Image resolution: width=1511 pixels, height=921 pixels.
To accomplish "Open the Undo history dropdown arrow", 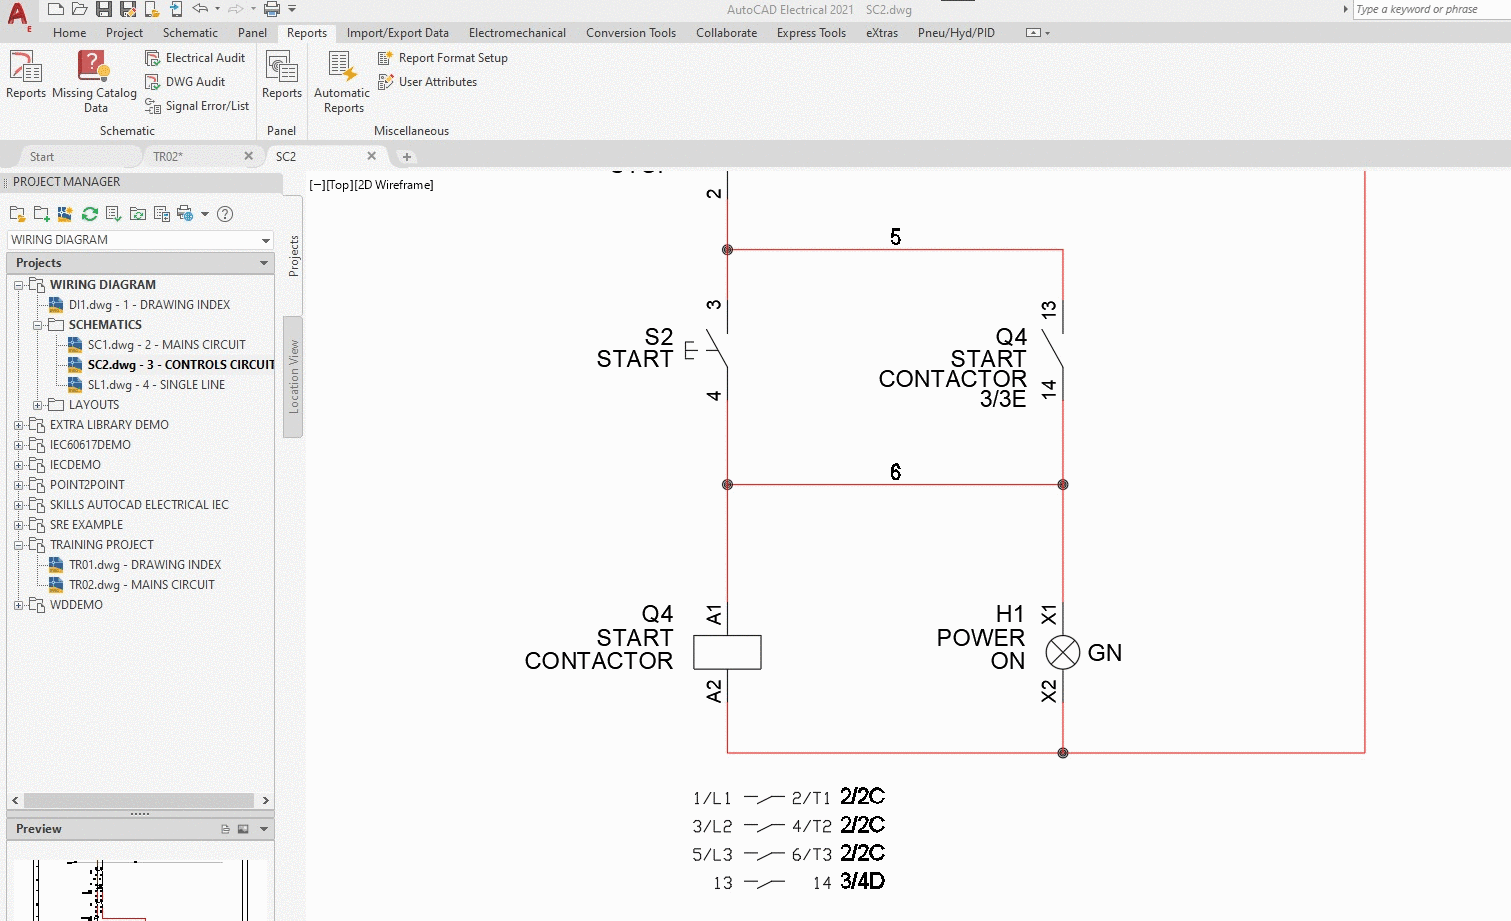I will 217,9.
